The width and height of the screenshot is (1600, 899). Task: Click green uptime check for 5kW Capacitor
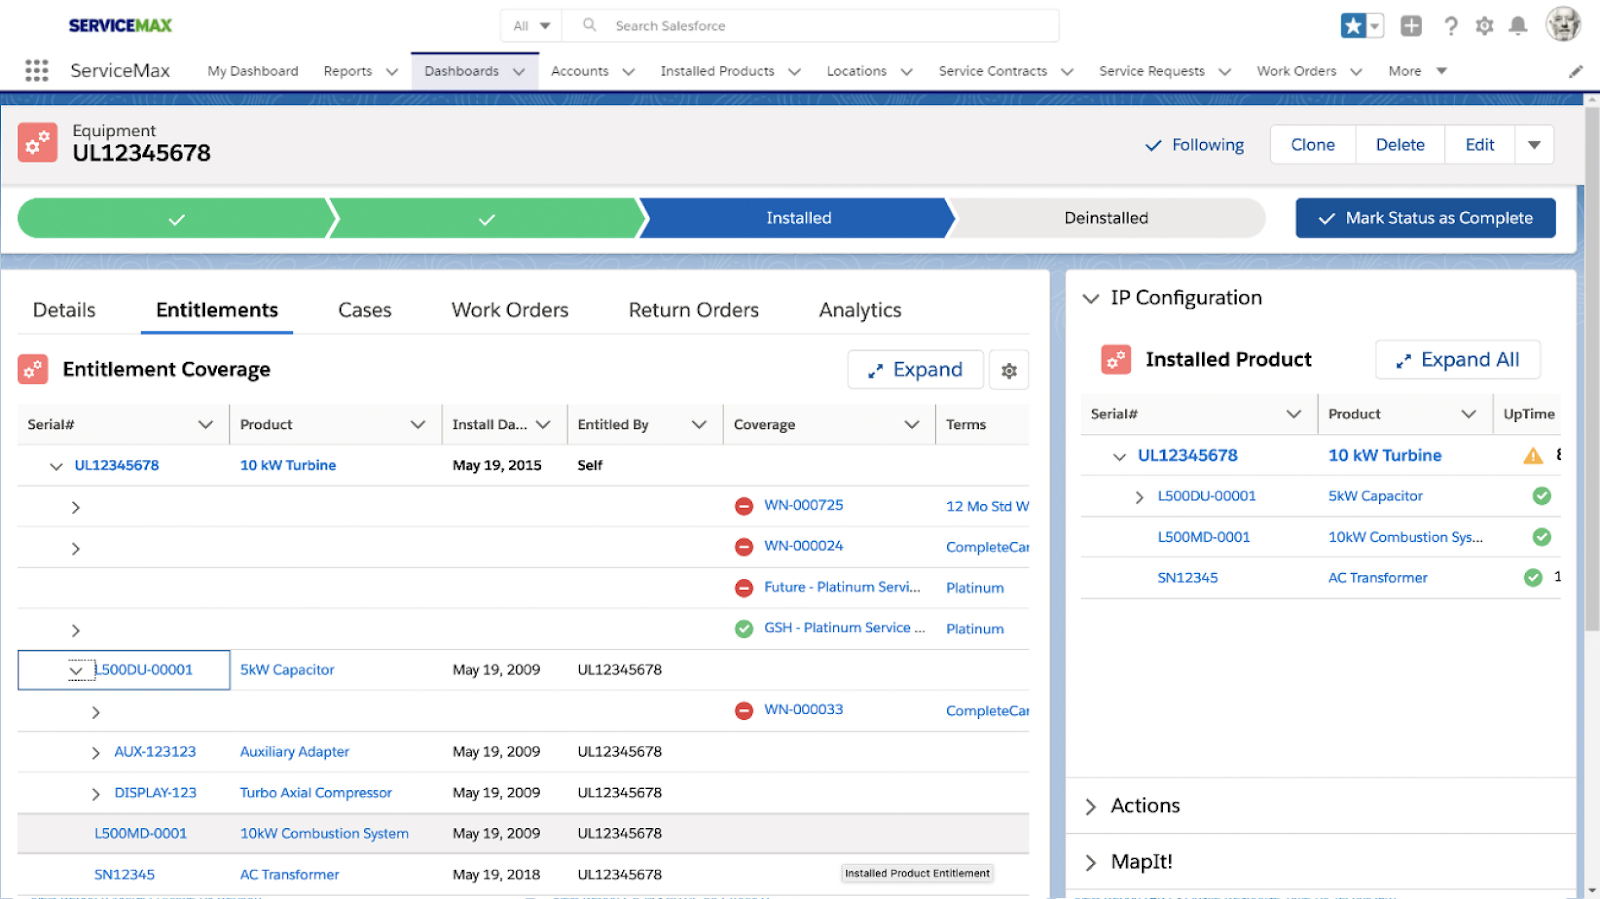(1542, 496)
